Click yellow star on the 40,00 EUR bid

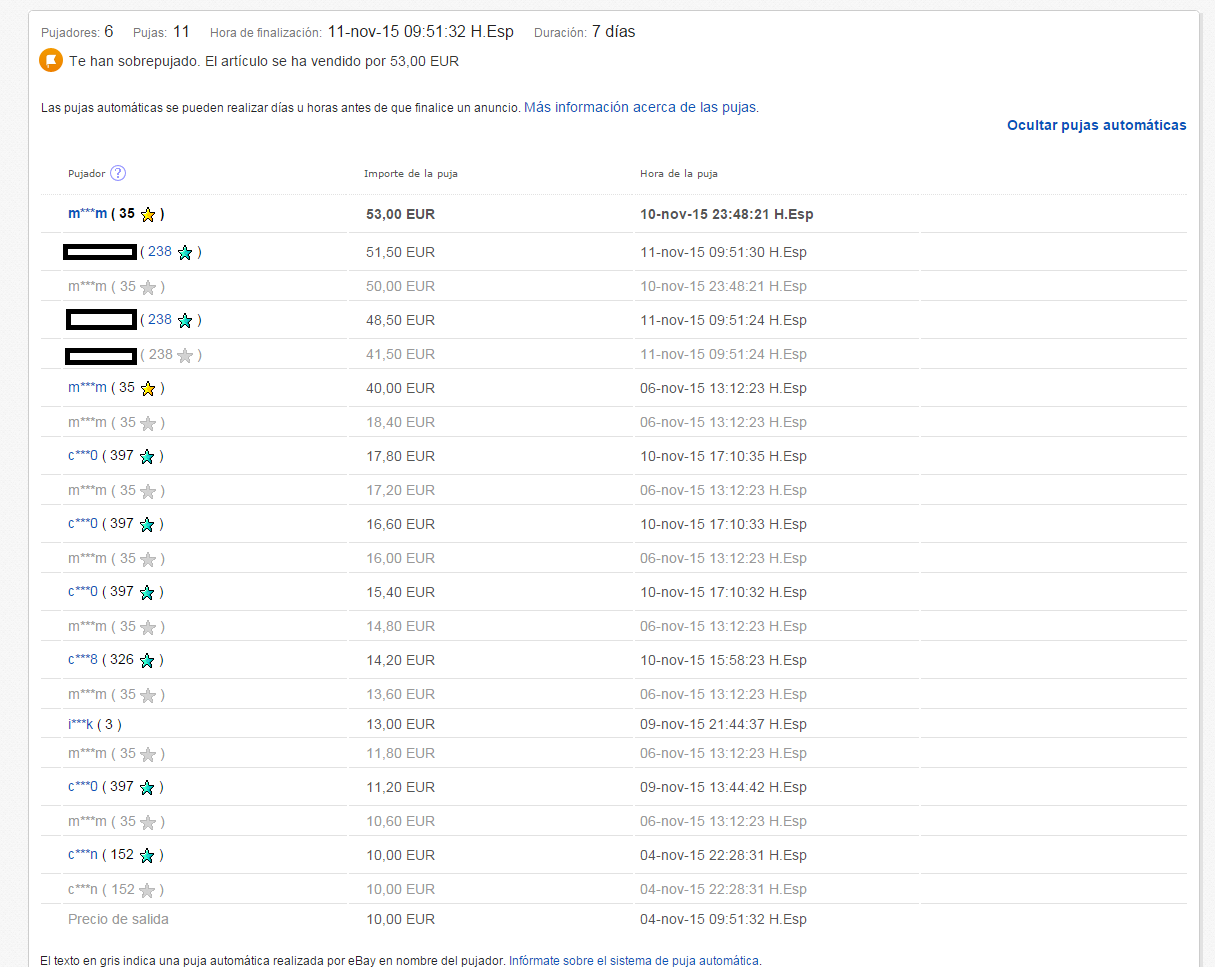point(148,388)
